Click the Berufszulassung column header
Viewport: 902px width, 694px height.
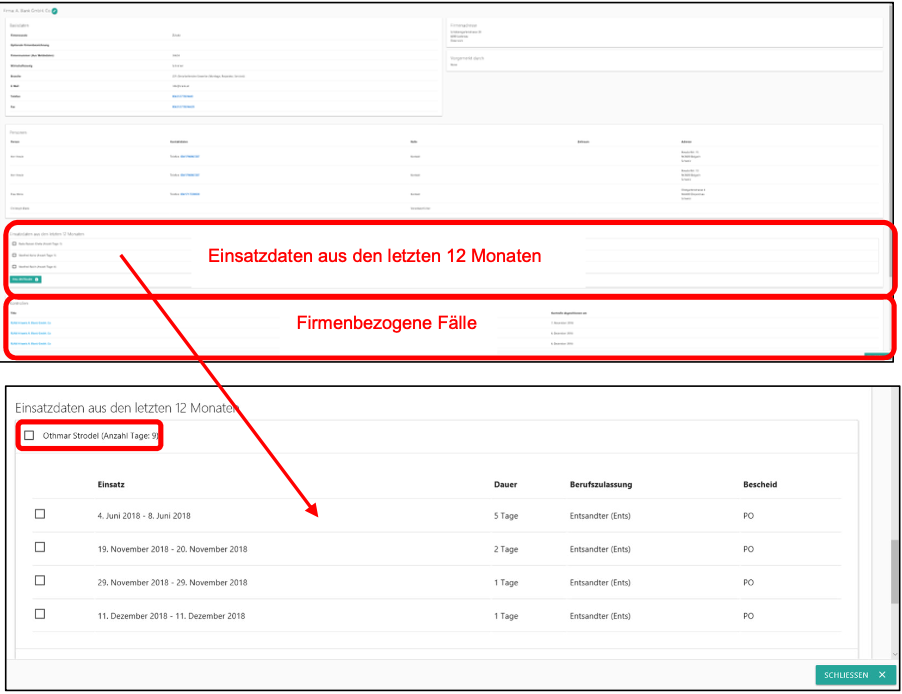point(600,485)
